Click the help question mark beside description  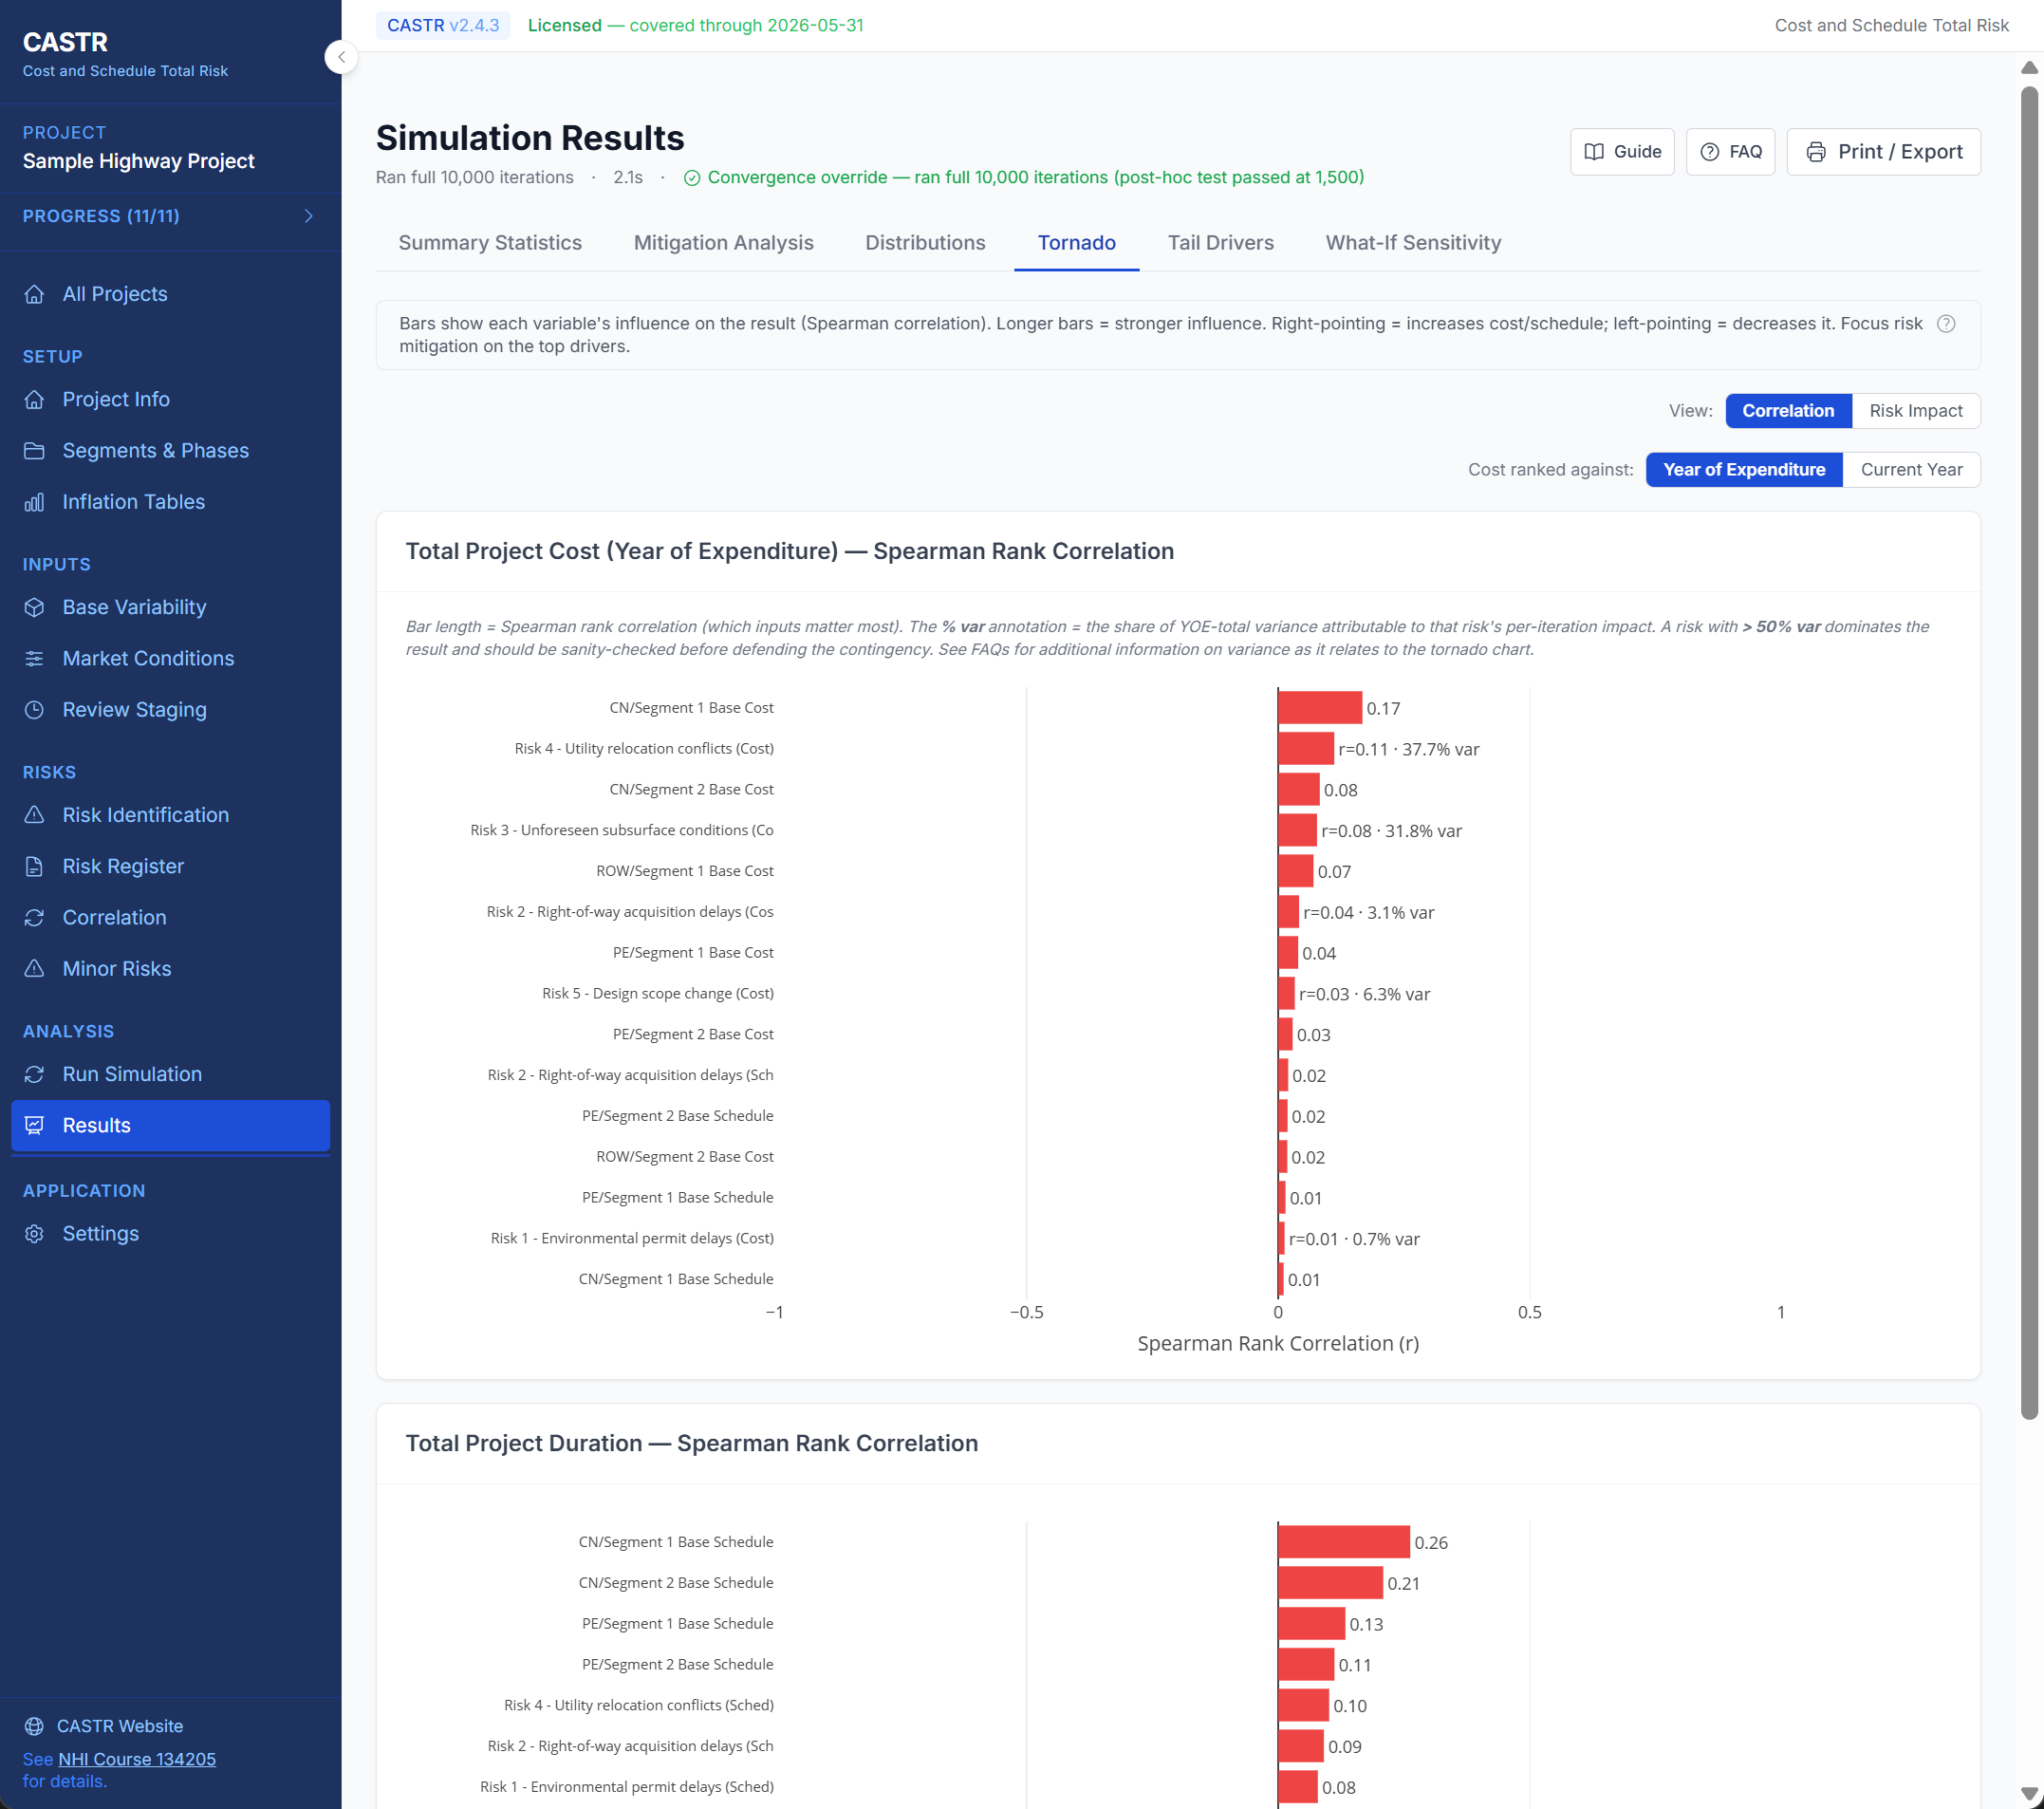[1945, 324]
